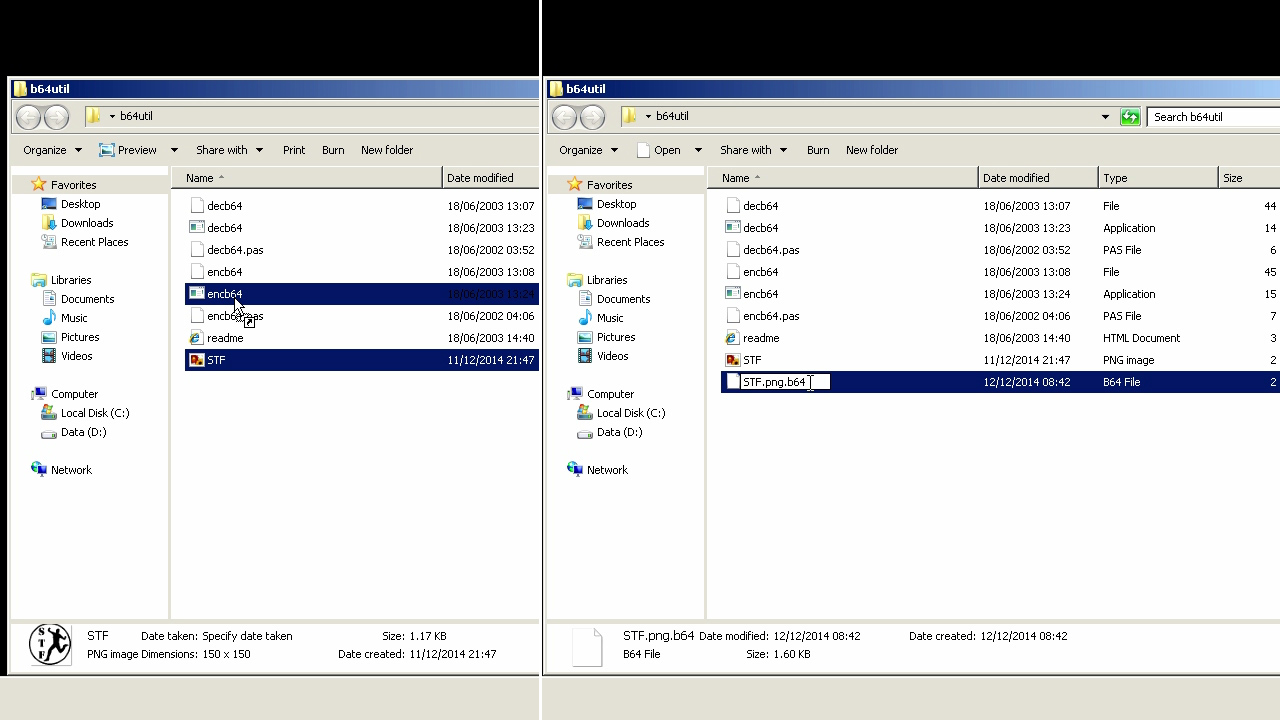This screenshot has height=720, width=1280.
Task: Click Back arrow in right b64util window
Action: (x=564, y=117)
